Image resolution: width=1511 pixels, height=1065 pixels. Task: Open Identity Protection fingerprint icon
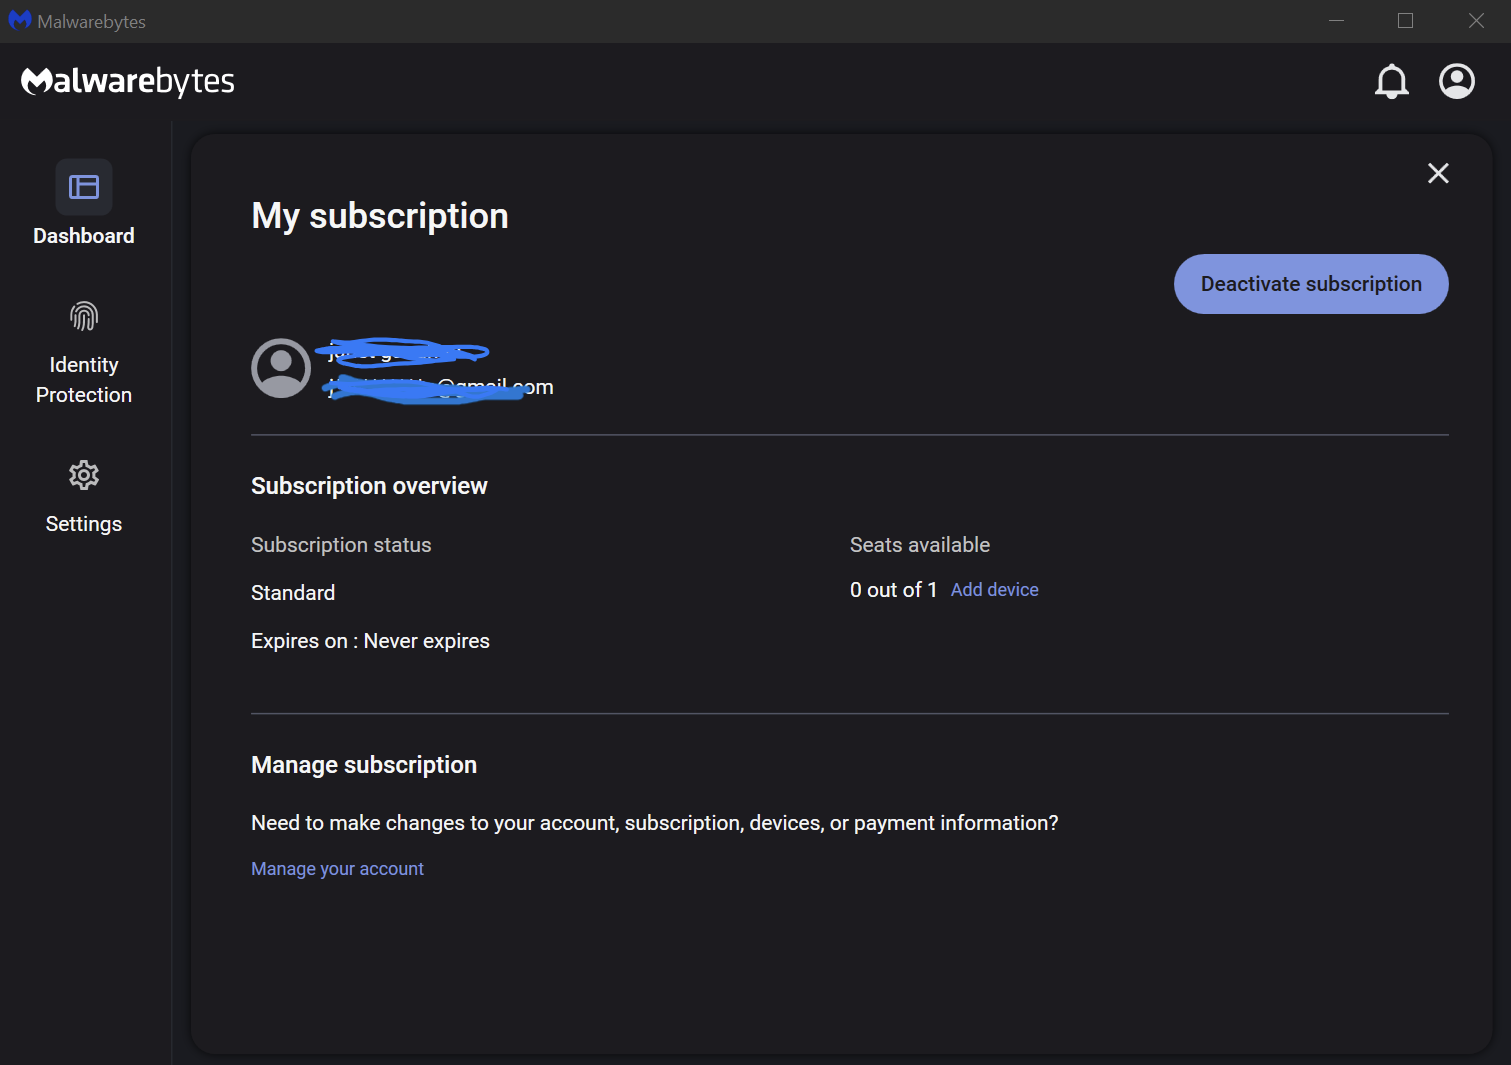[x=84, y=317]
